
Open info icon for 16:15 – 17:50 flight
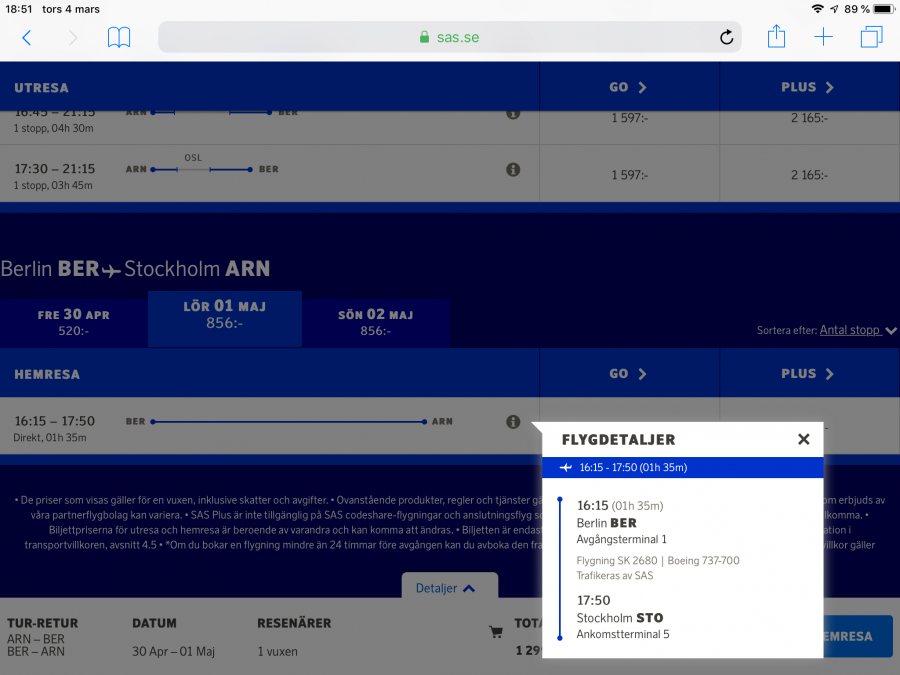(x=513, y=422)
